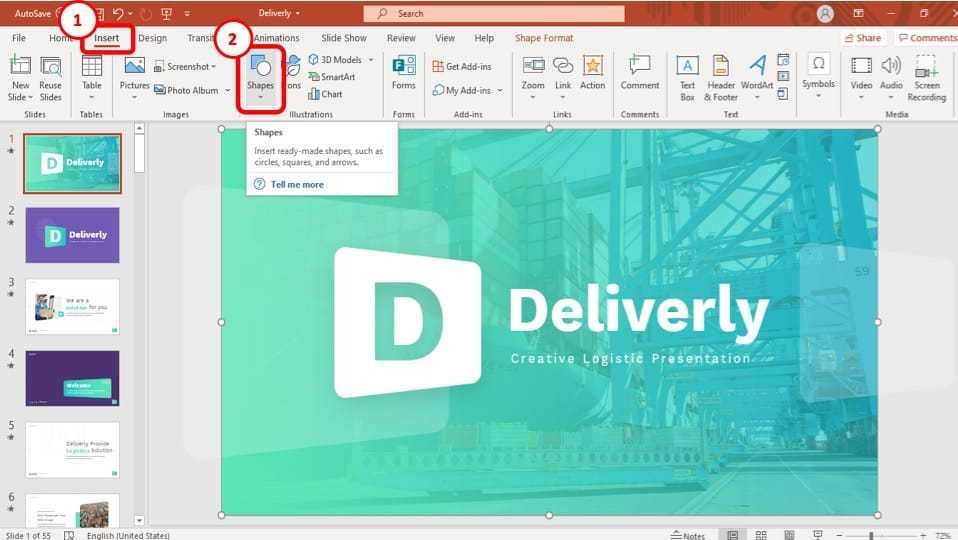Open the Forms button
Viewport: 958px width, 540px height.
coord(404,75)
